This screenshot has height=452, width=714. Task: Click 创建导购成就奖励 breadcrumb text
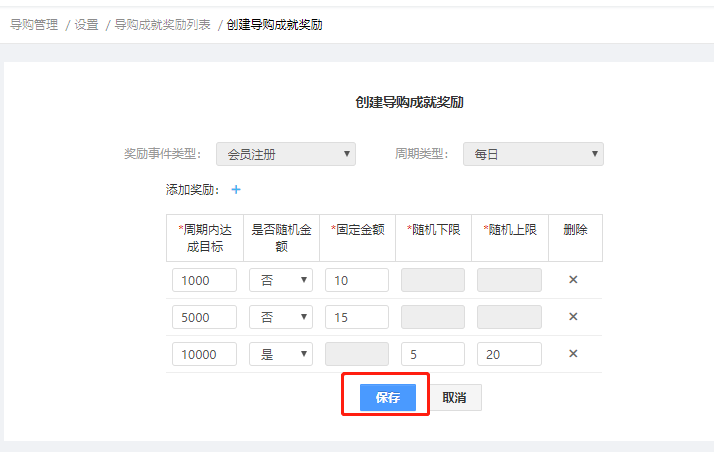pyautogui.click(x=275, y=25)
